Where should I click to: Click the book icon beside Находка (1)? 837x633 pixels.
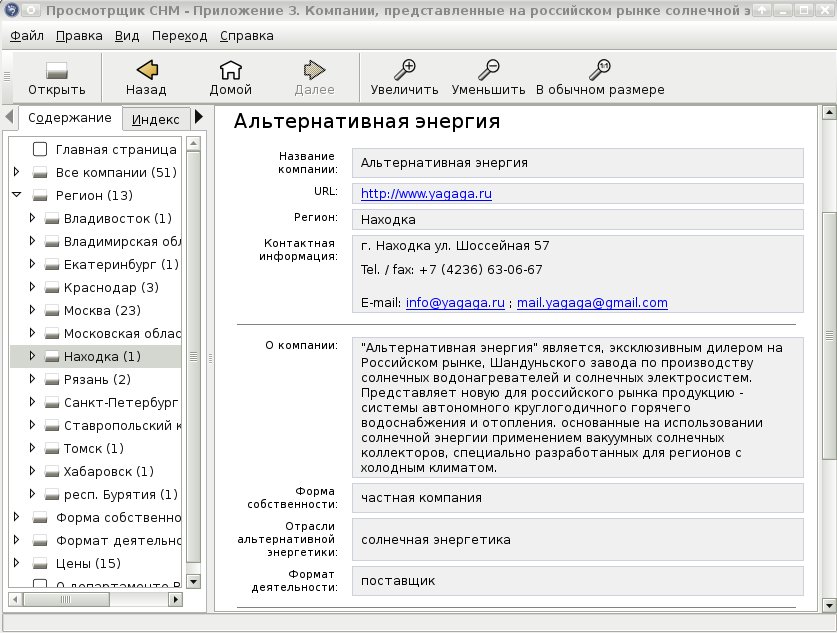pyautogui.click(x=52, y=357)
